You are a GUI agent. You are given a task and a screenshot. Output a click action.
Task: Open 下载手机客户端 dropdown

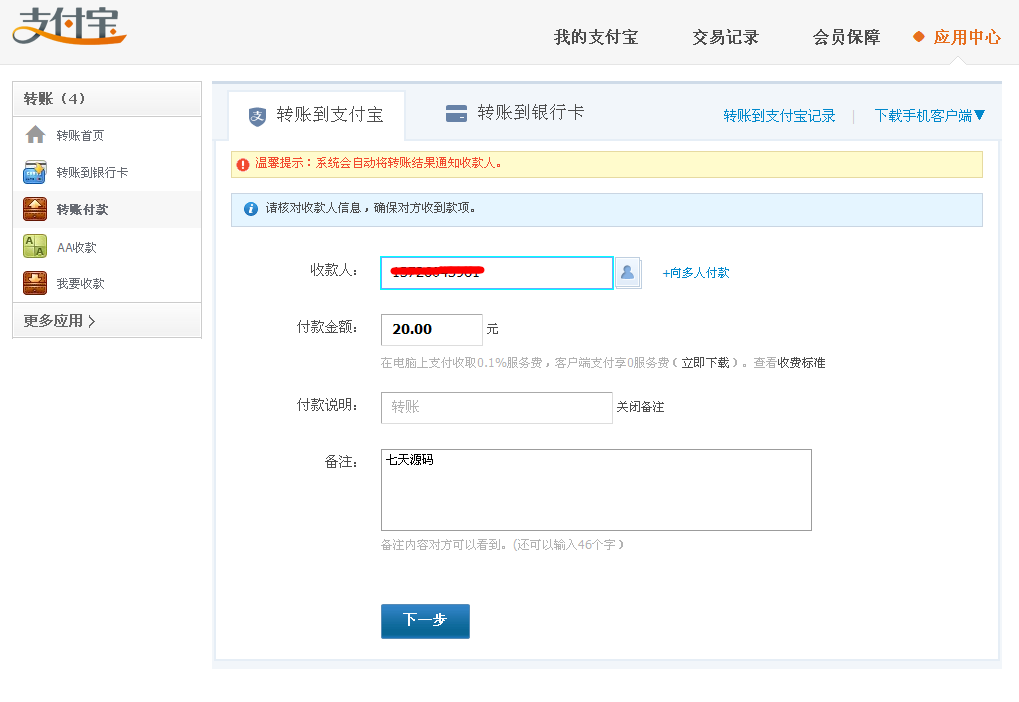click(x=929, y=115)
